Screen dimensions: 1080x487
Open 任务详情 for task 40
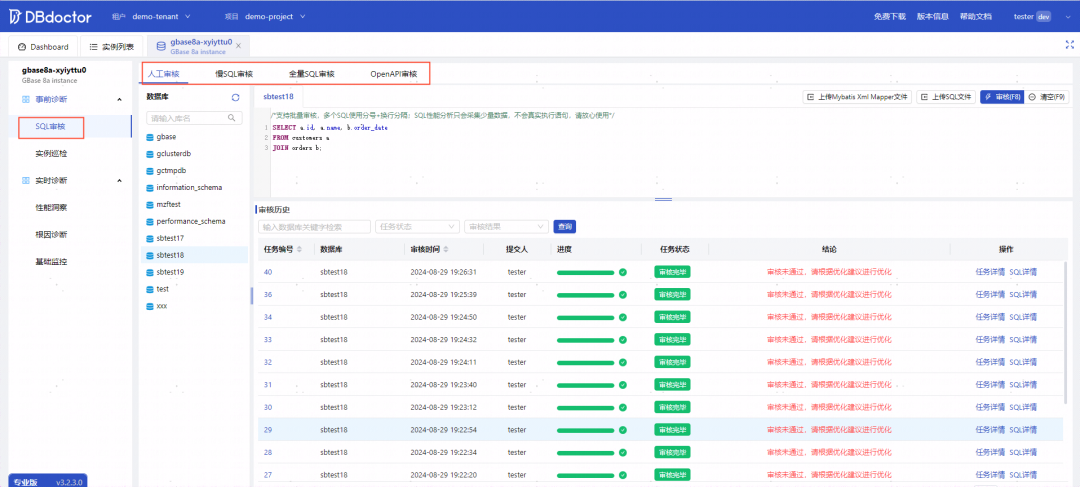[x=990, y=272]
